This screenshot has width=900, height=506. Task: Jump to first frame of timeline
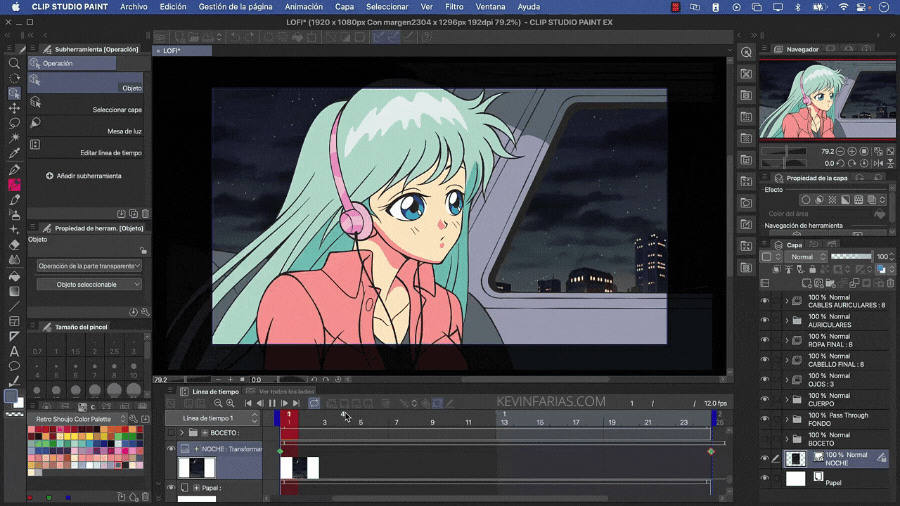pos(248,403)
